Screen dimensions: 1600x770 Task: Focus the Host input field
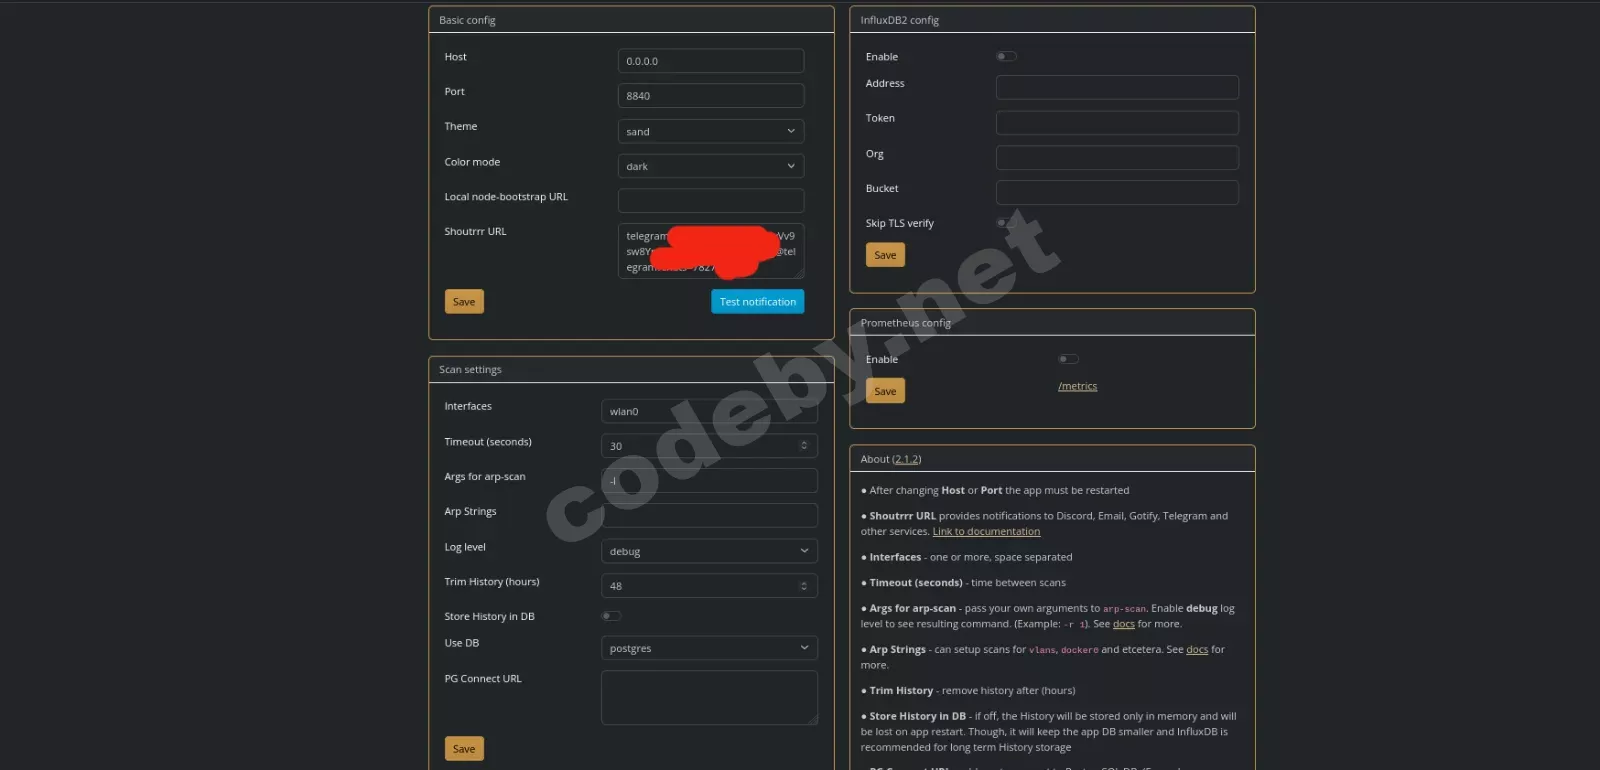click(711, 61)
